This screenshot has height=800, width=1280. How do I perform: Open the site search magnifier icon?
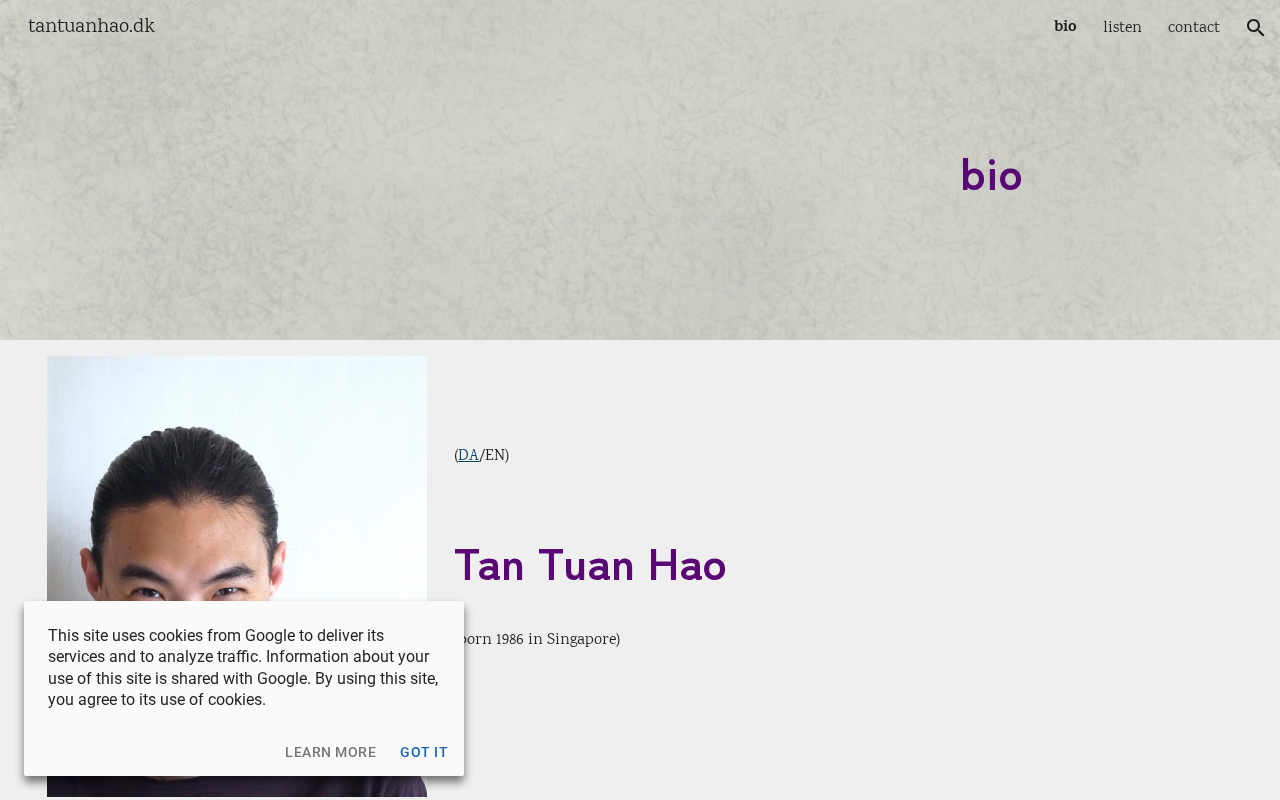pyautogui.click(x=1256, y=27)
